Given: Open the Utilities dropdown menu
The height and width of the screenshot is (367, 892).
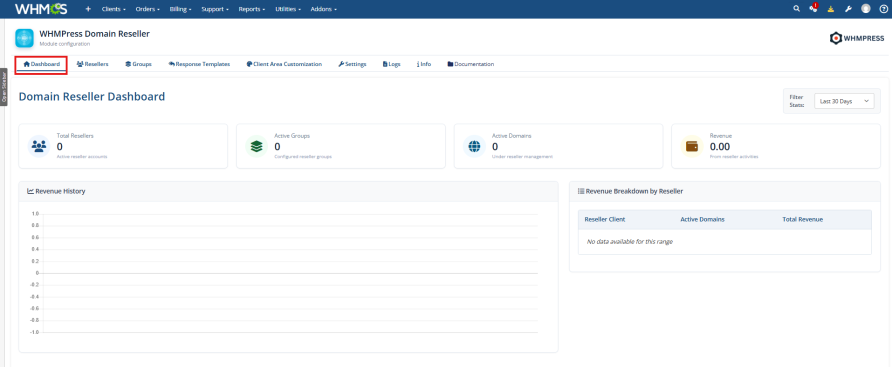Looking at the screenshot, I should [288, 9].
